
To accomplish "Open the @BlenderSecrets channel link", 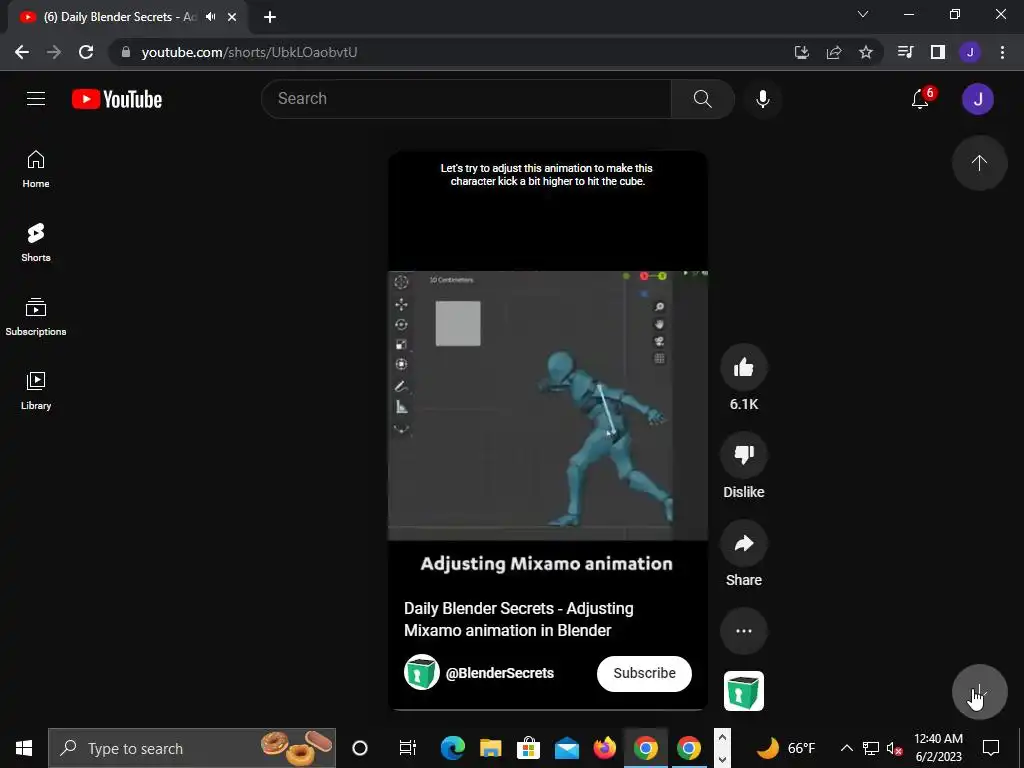I will [x=500, y=673].
